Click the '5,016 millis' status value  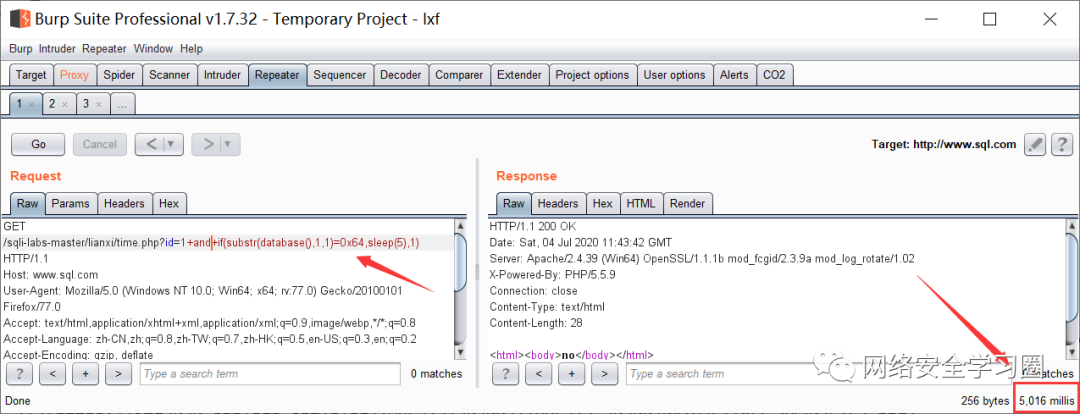1046,400
